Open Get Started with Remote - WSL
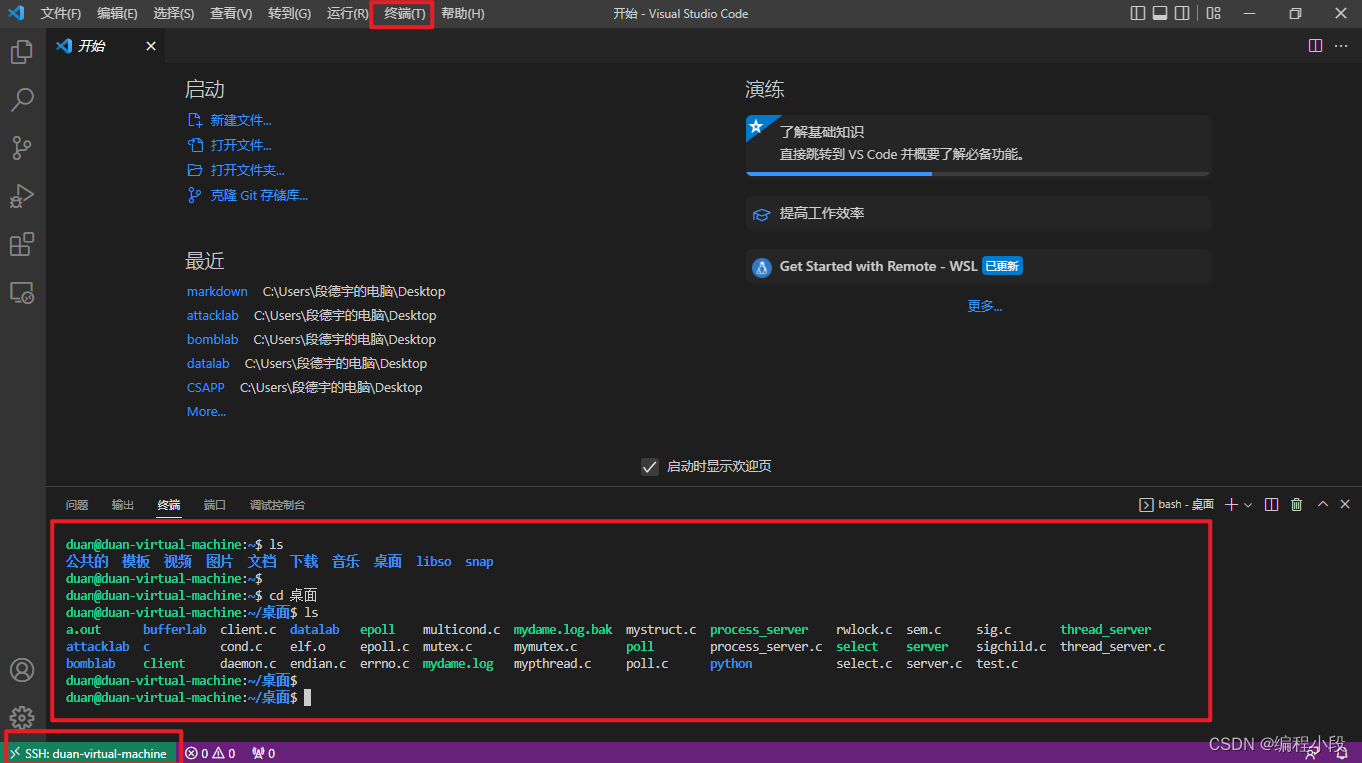The height and width of the screenshot is (763, 1362). tap(978, 267)
